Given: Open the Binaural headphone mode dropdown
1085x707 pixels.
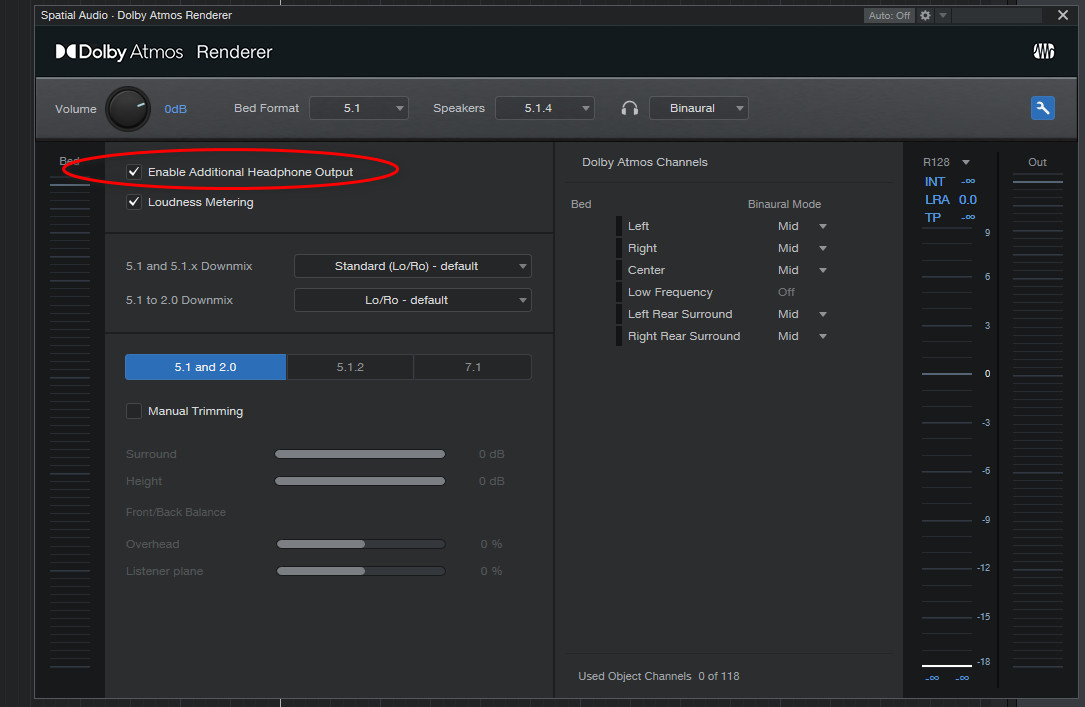Looking at the screenshot, I should (699, 108).
